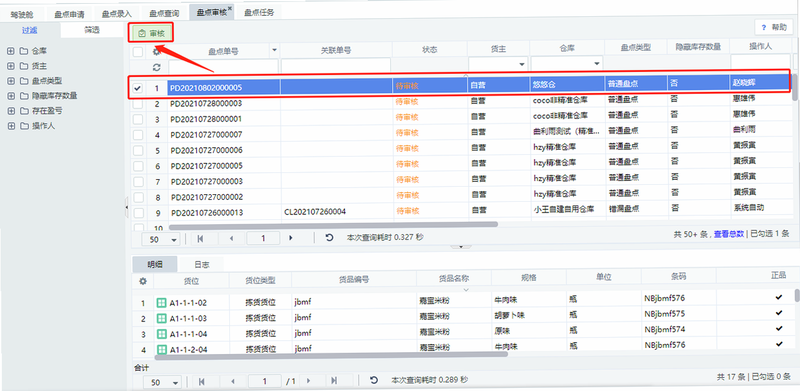The height and width of the screenshot is (391, 800).
Task: Check the checkbox for PD20210727000005
Action: (x=138, y=166)
